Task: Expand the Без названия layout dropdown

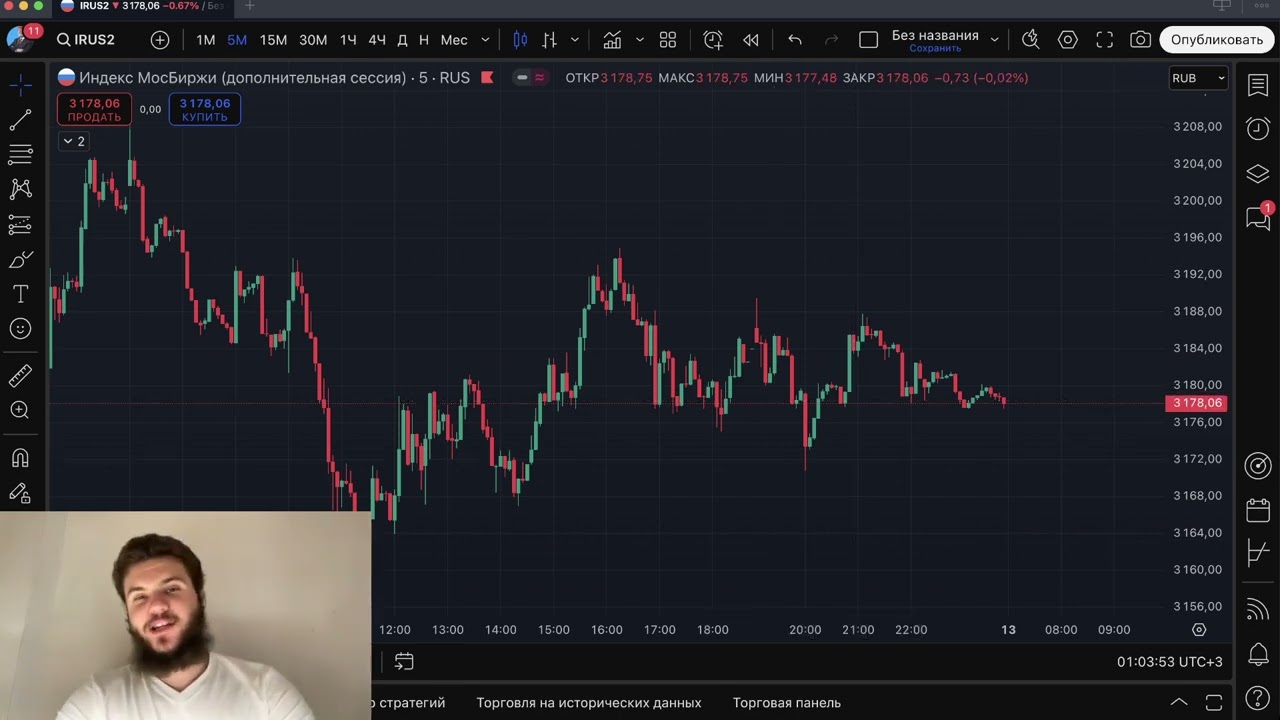Action: point(994,40)
